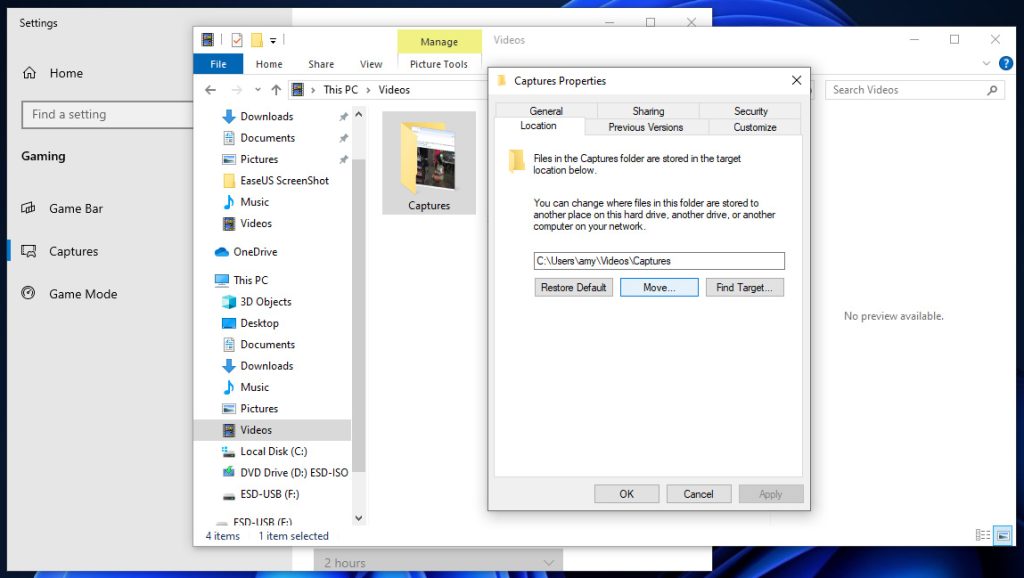Open Music in Quick access list
This screenshot has width=1024, height=578.
pyautogui.click(x=255, y=202)
